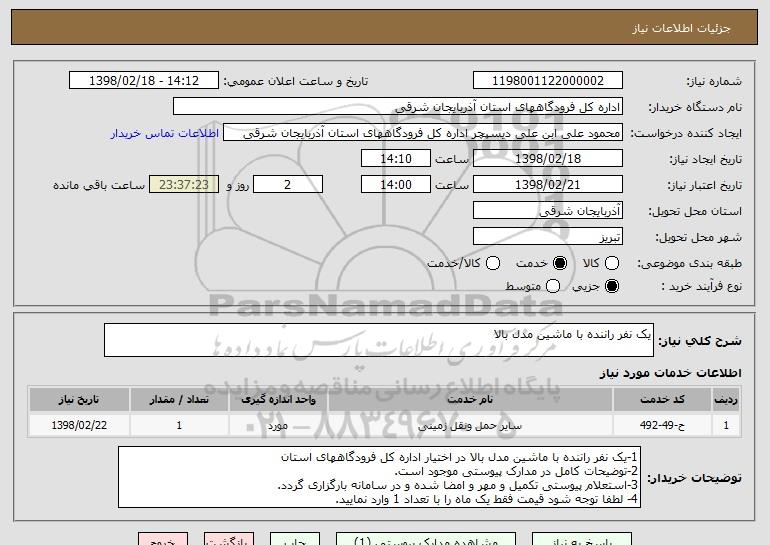
Task: Click creation date field 1398/02/18
Action: coord(548,159)
